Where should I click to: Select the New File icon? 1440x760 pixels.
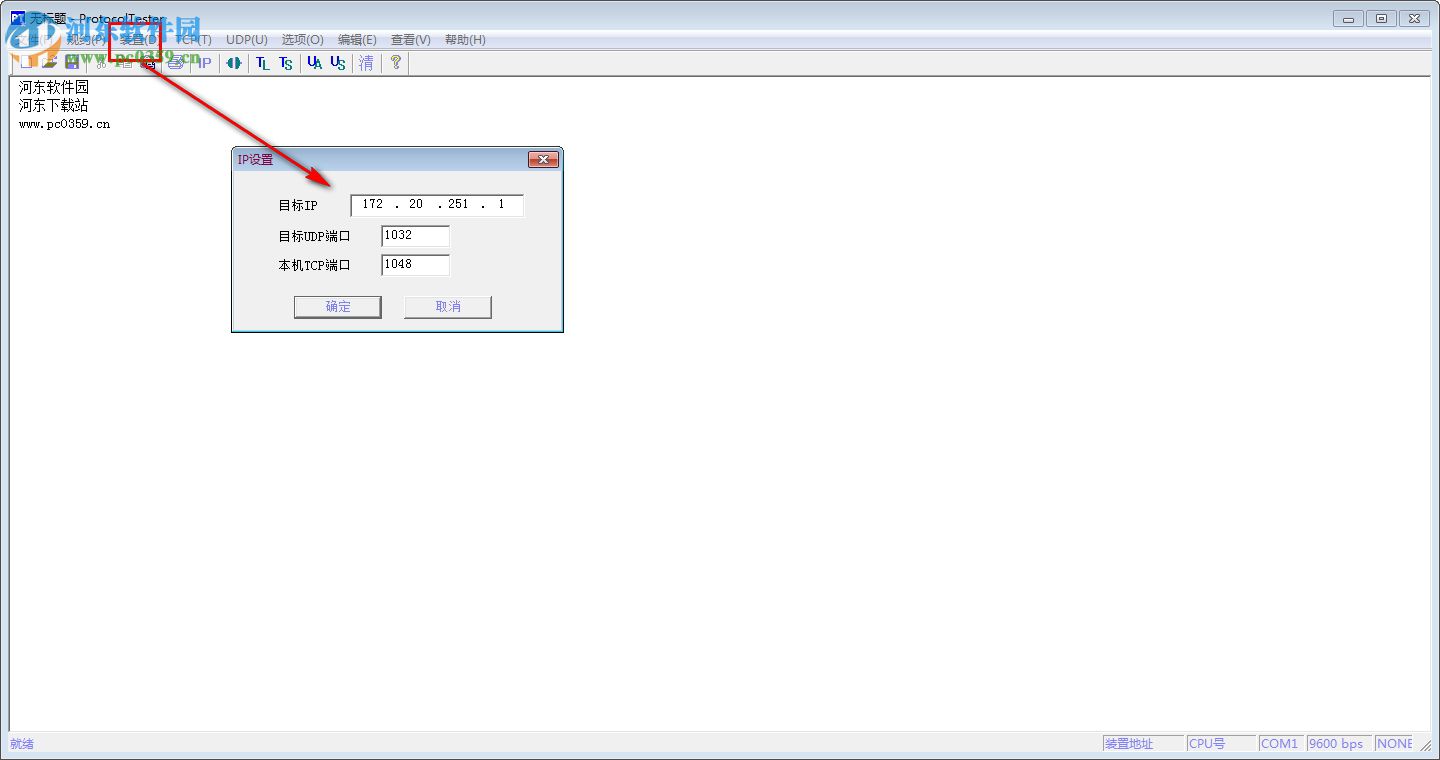28,62
